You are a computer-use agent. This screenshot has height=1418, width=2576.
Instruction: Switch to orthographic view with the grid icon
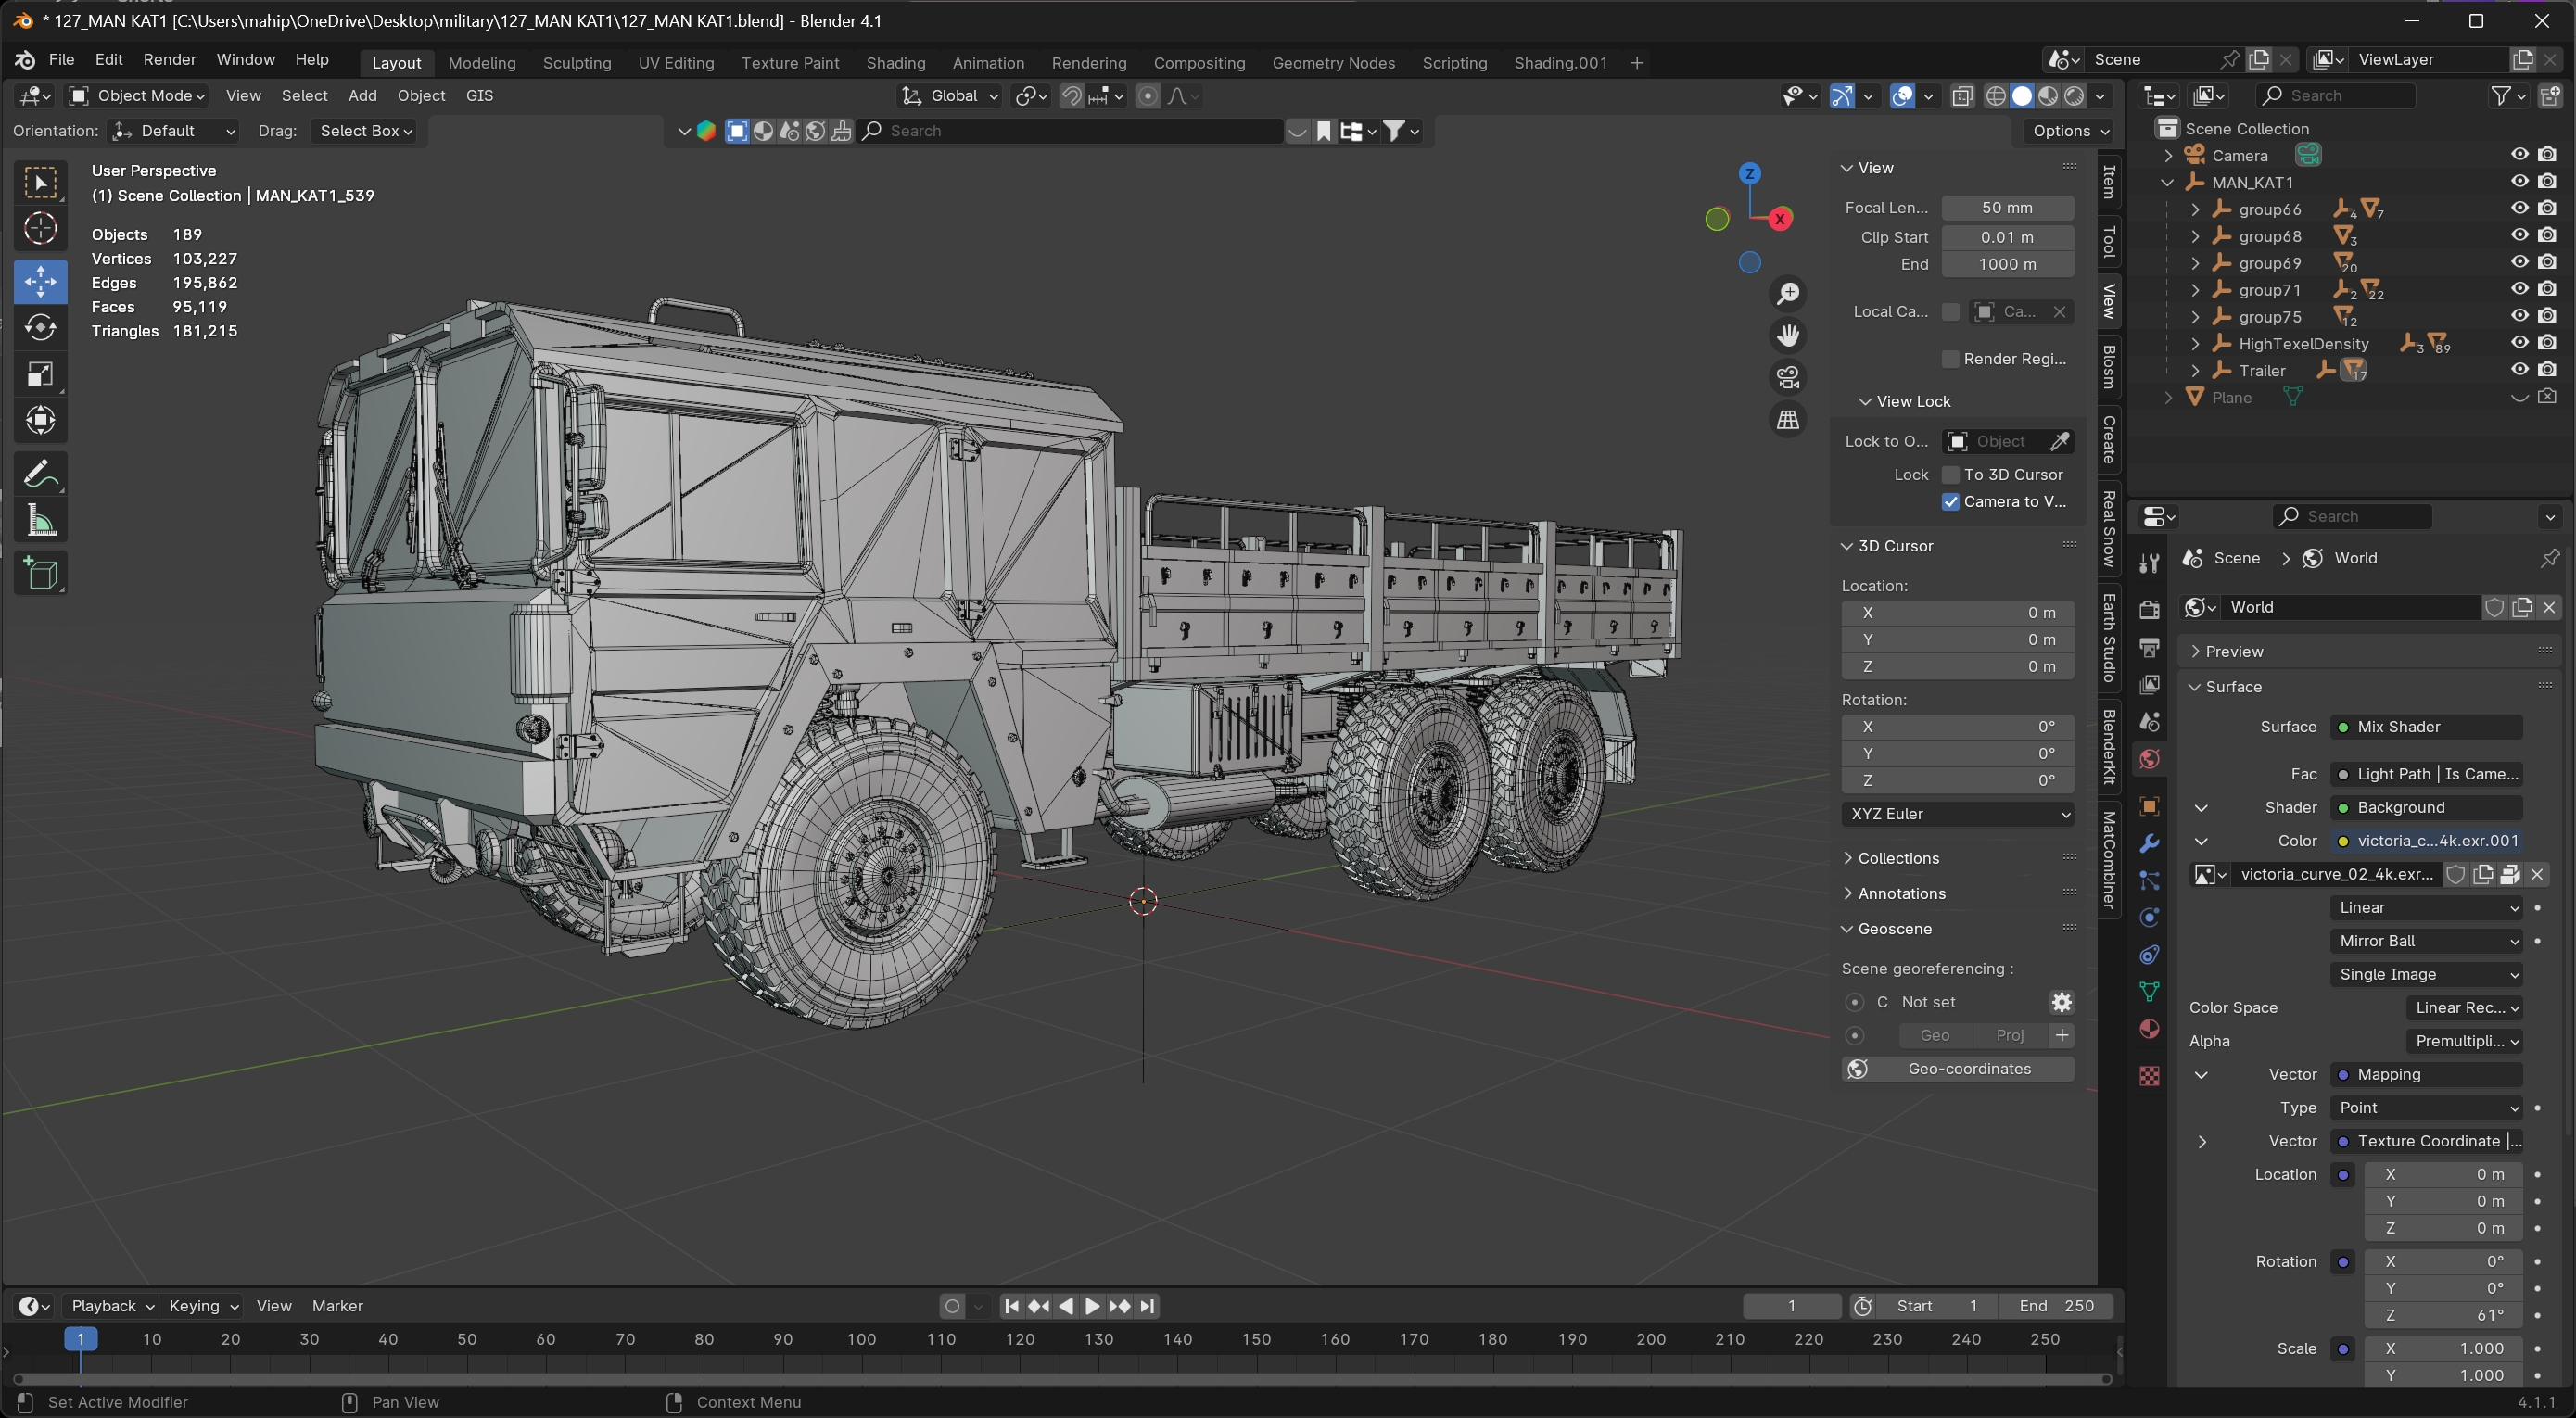pyautogui.click(x=1788, y=420)
